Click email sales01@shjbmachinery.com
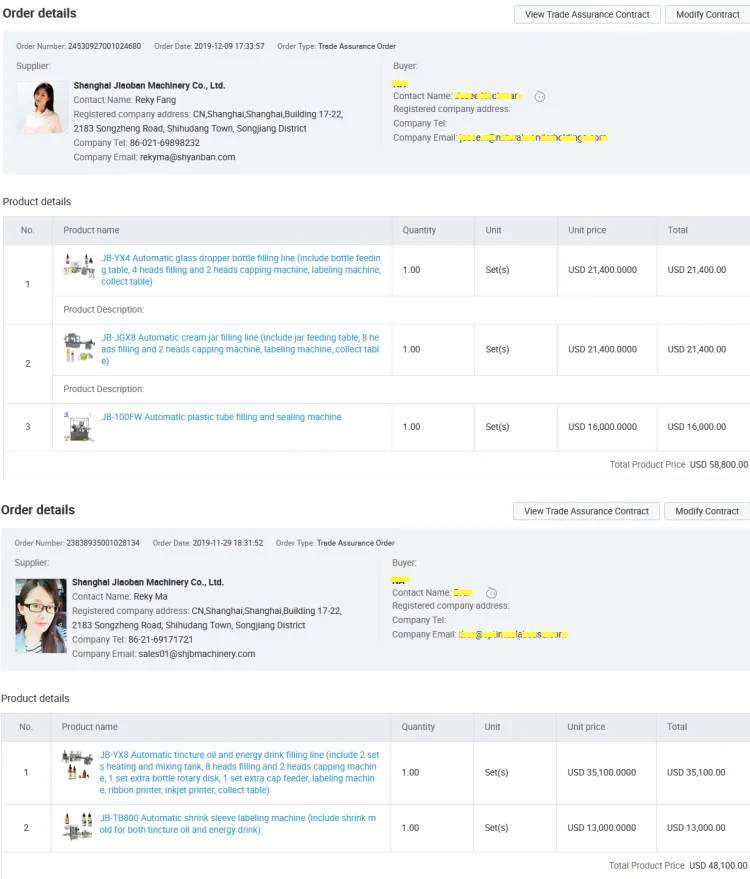The image size is (750, 879). (197, 654)
